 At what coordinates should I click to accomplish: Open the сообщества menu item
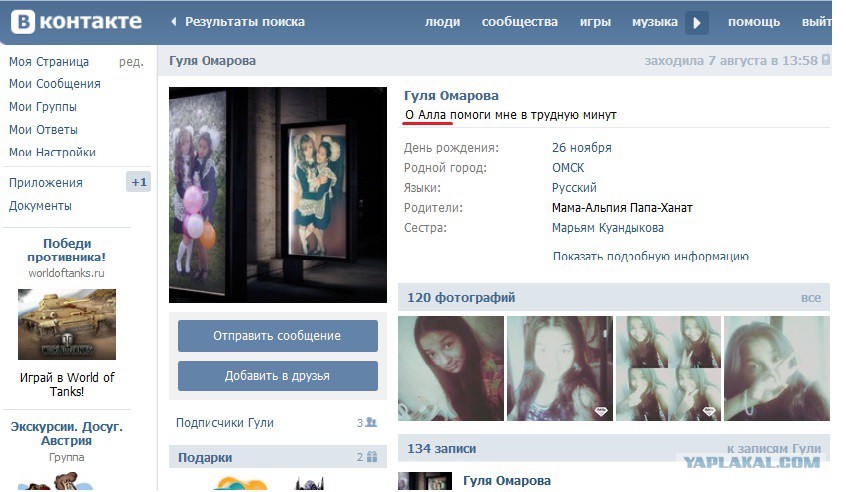click(x=520, y=22)
